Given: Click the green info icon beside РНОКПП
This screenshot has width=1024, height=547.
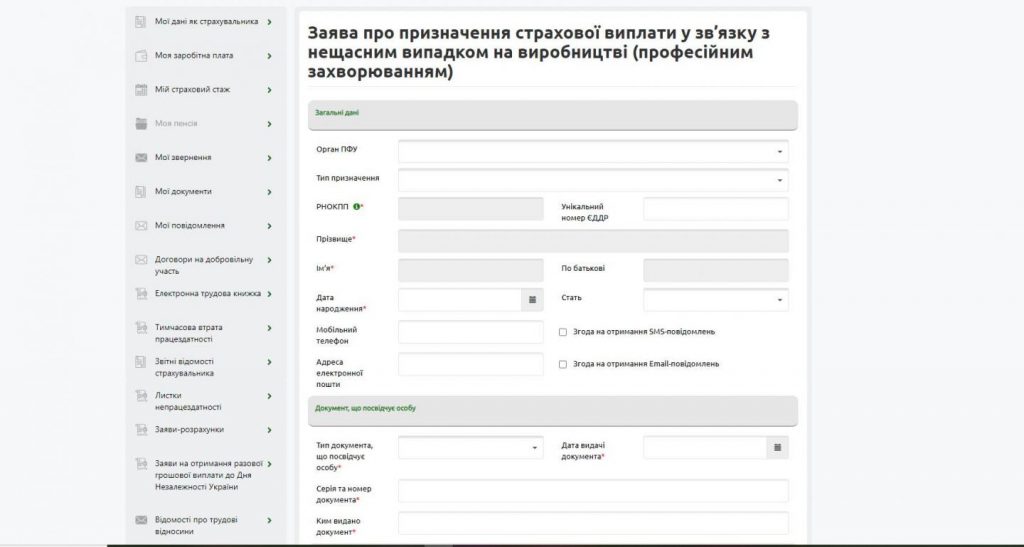Looking at the screenshot, I should coord(356,206).
